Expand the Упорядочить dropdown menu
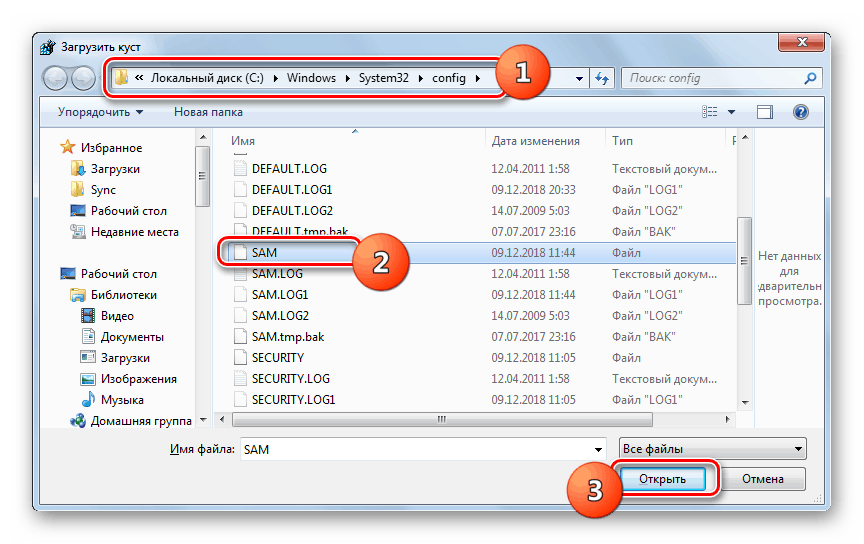 [101, 112]
